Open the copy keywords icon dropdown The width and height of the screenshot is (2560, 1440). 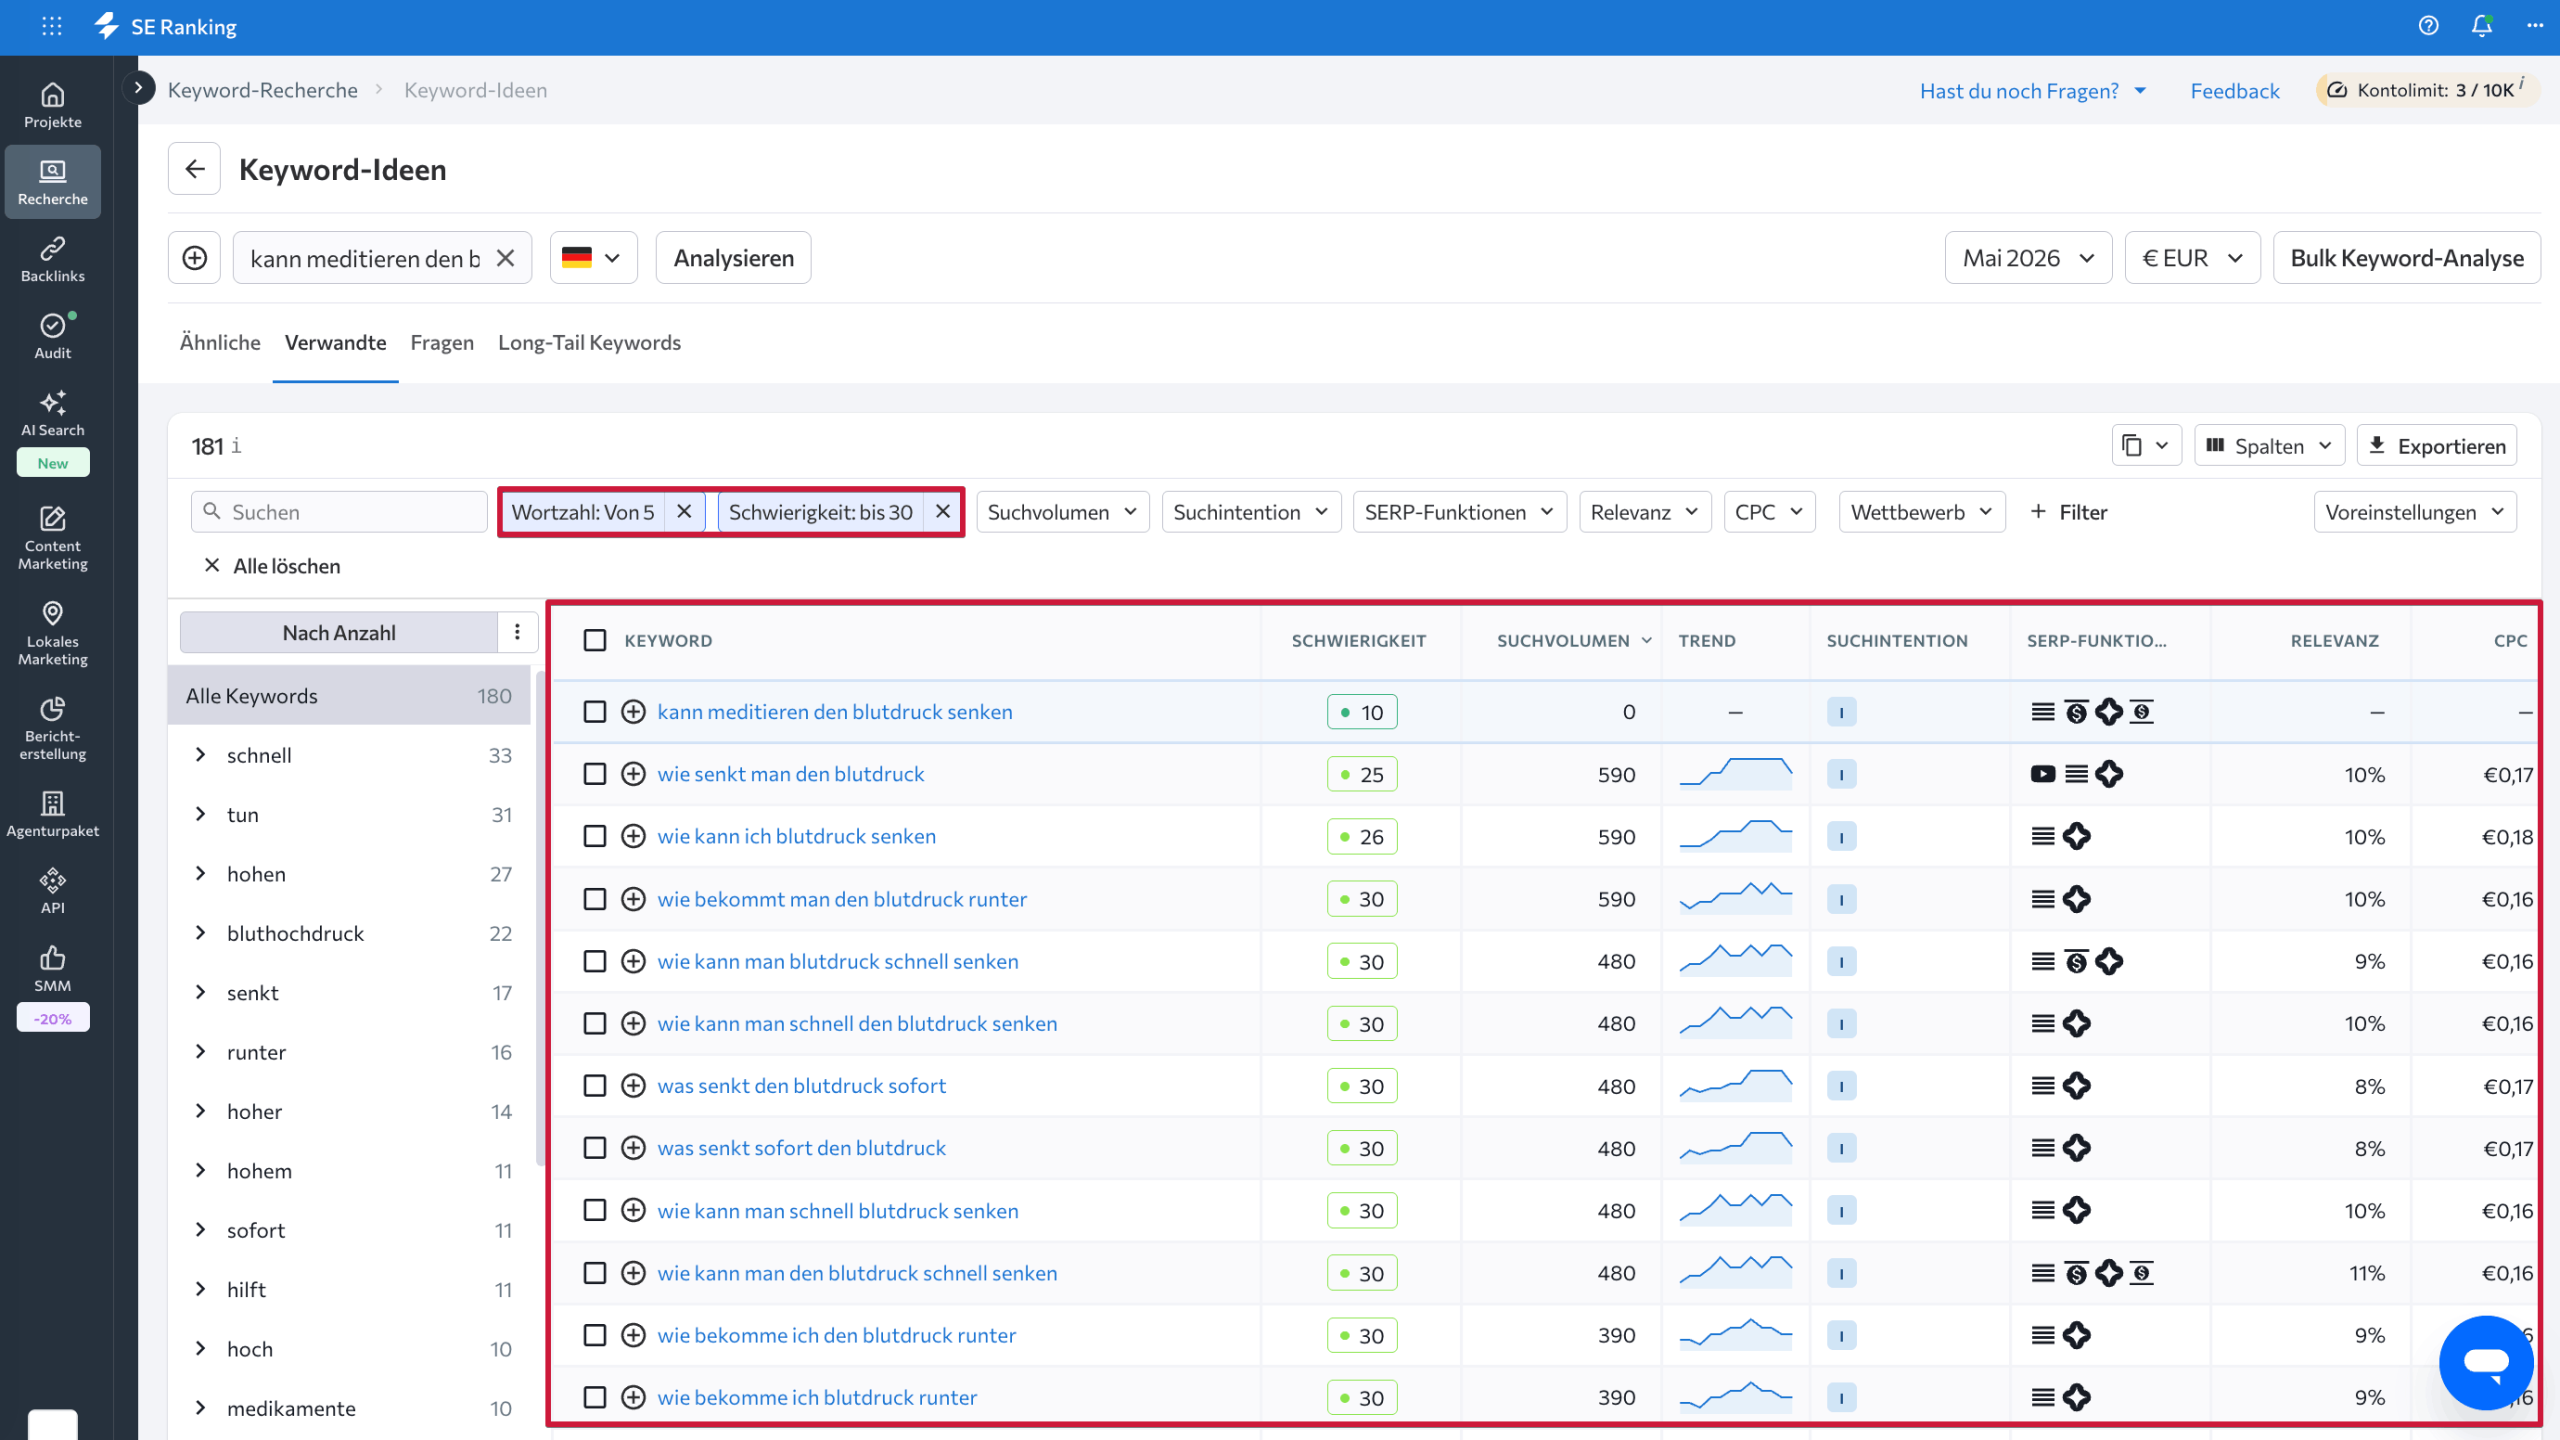click(x=2146, y=446)
